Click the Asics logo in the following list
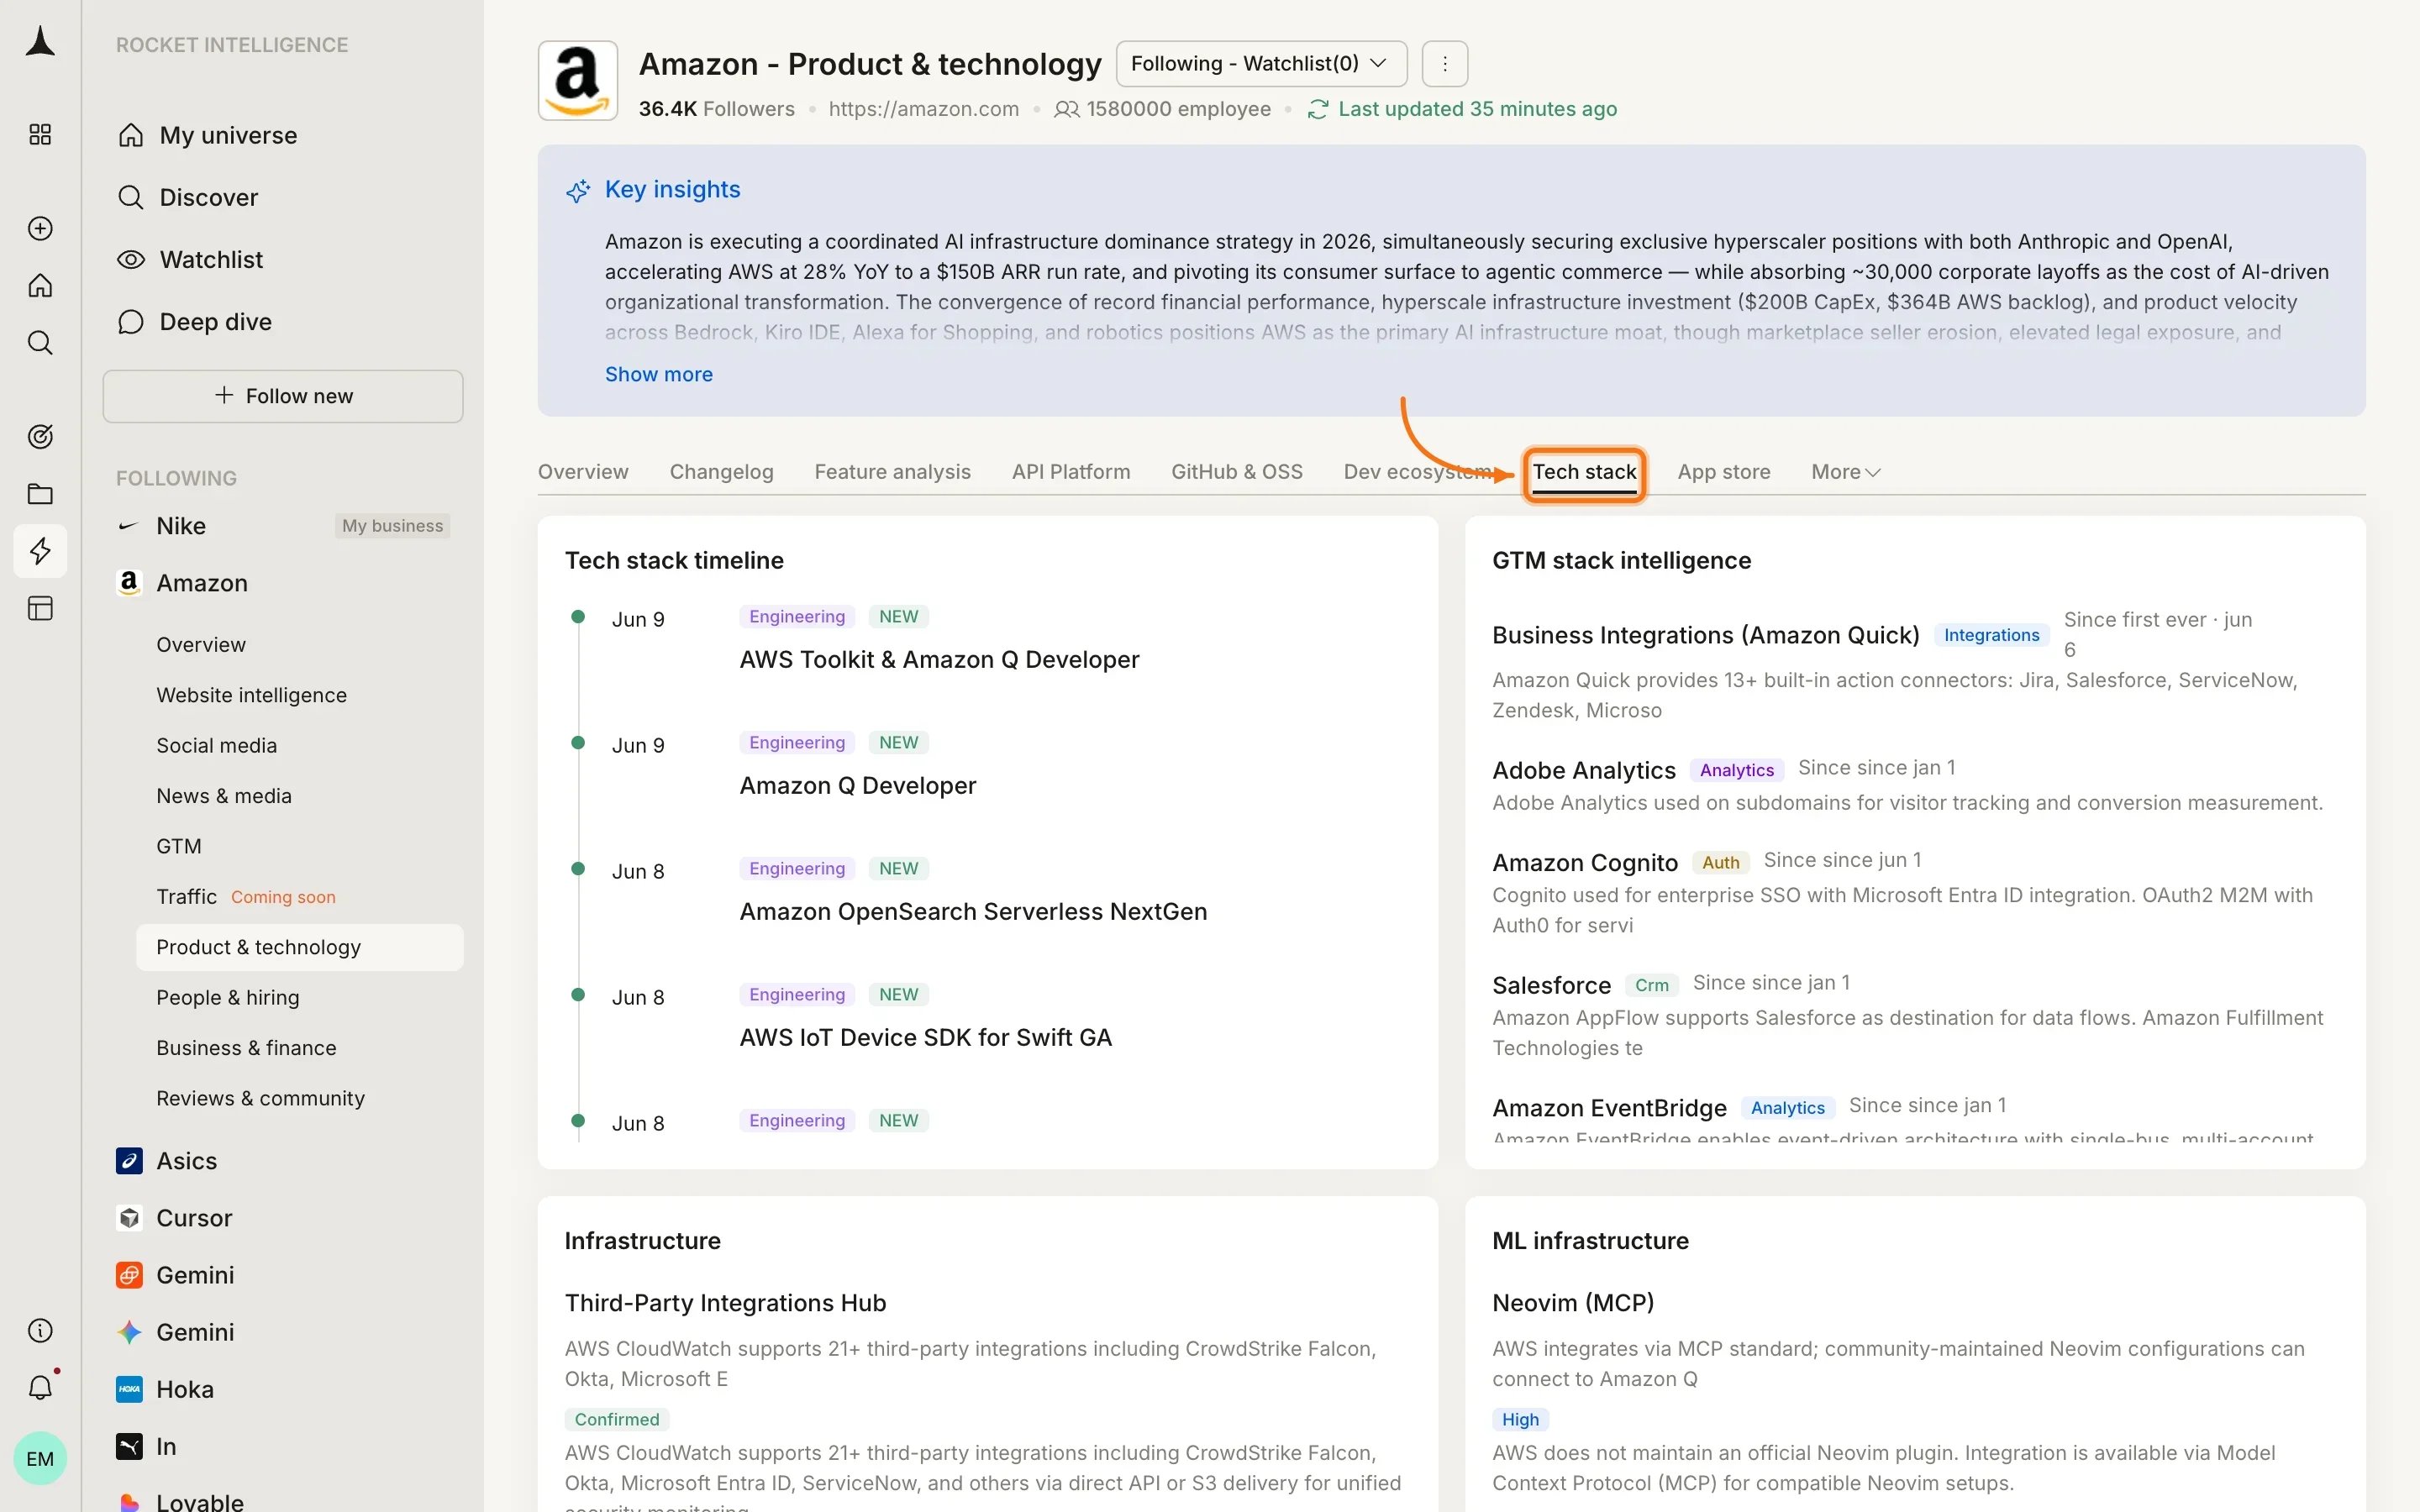 (129, 1160)
